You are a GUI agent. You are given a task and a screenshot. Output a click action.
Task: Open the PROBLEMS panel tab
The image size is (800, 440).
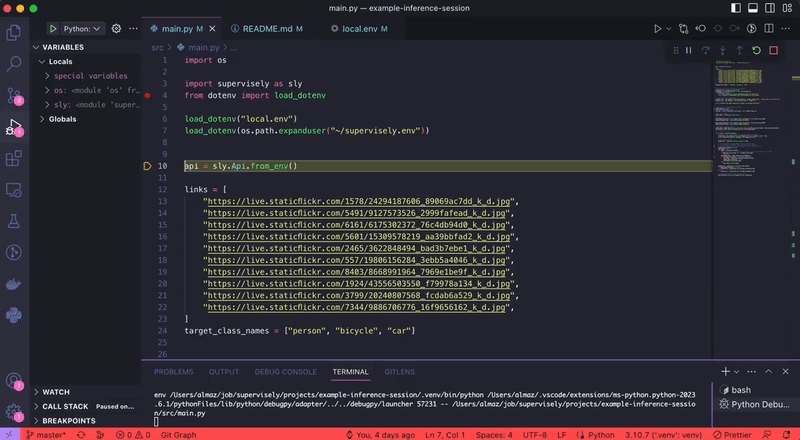[x=173, y=372]
